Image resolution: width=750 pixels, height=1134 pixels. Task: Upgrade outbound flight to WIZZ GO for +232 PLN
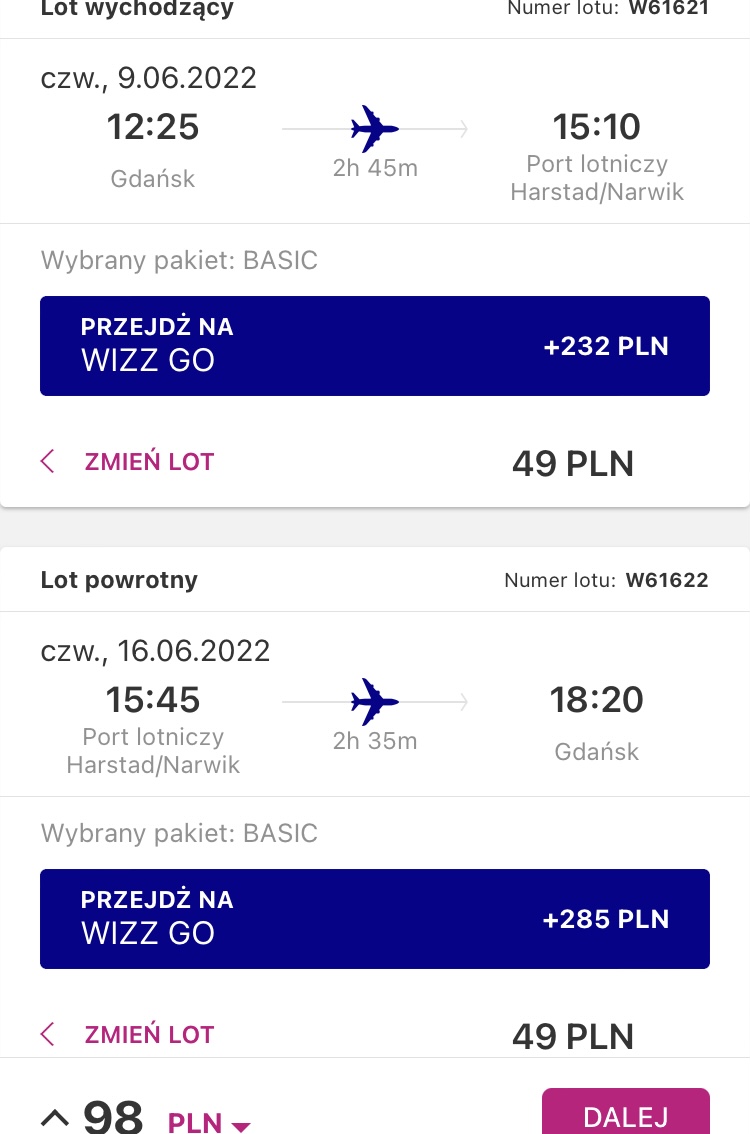coord(375,346)
